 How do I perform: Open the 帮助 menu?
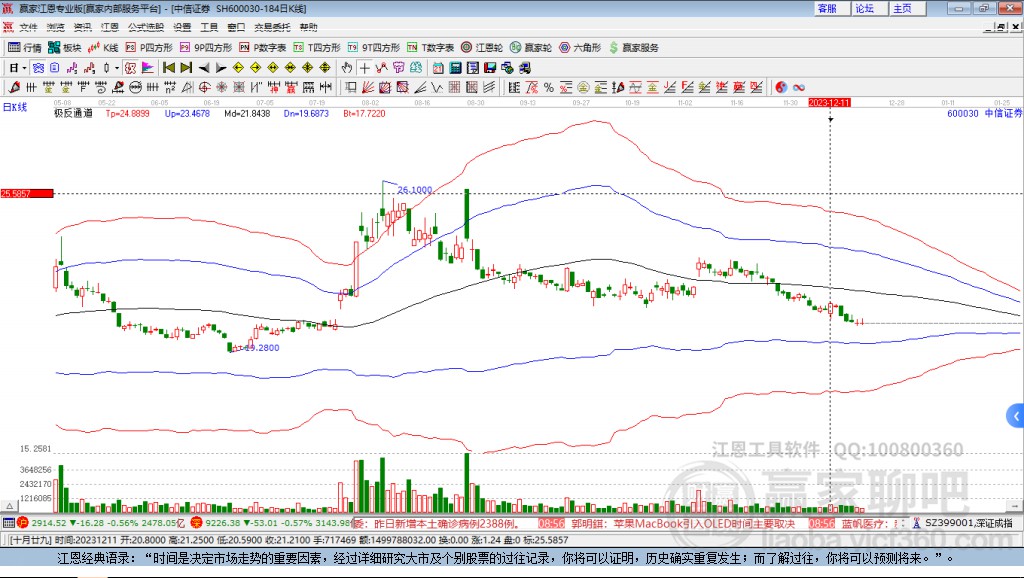coord(308,27)
